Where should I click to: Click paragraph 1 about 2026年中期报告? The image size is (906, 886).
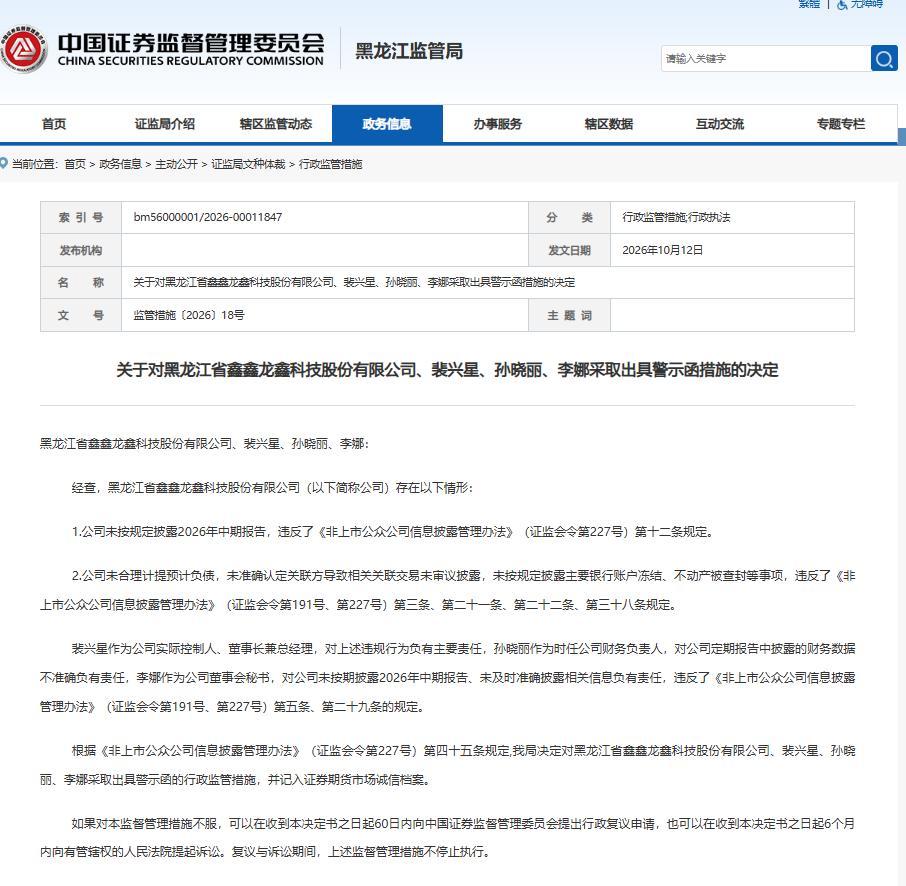[393, 532]
